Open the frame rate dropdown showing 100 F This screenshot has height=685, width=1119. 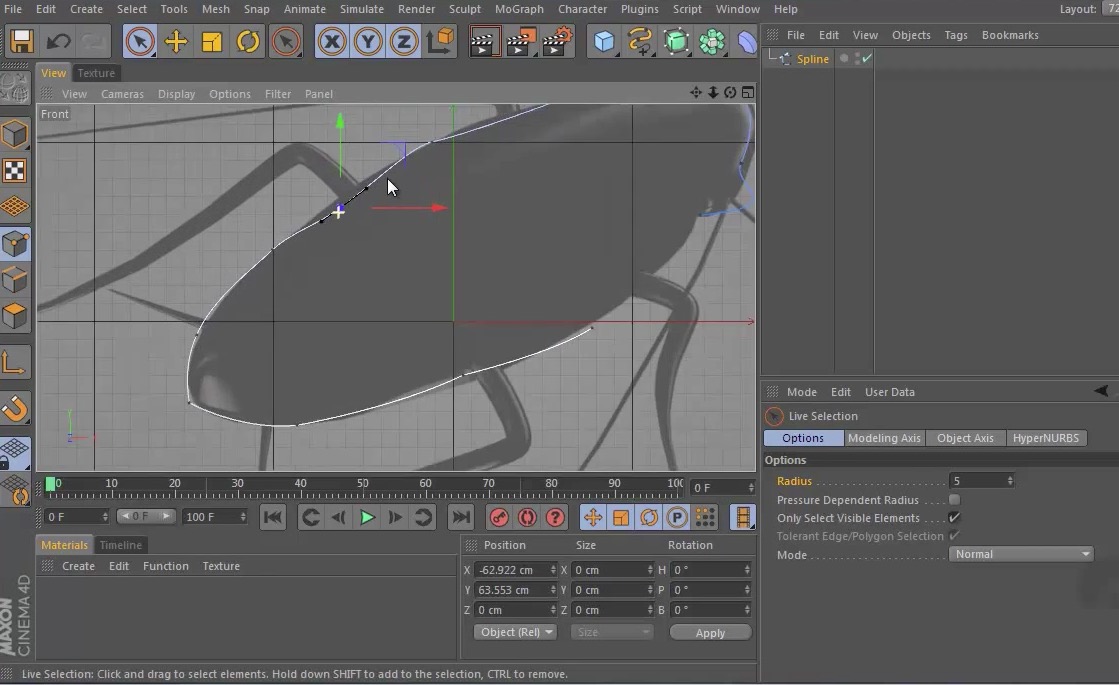pos(213,516)
